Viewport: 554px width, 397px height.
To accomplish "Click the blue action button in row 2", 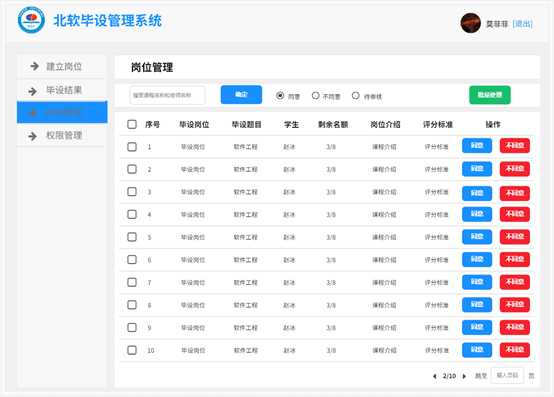I will (477, 169).
